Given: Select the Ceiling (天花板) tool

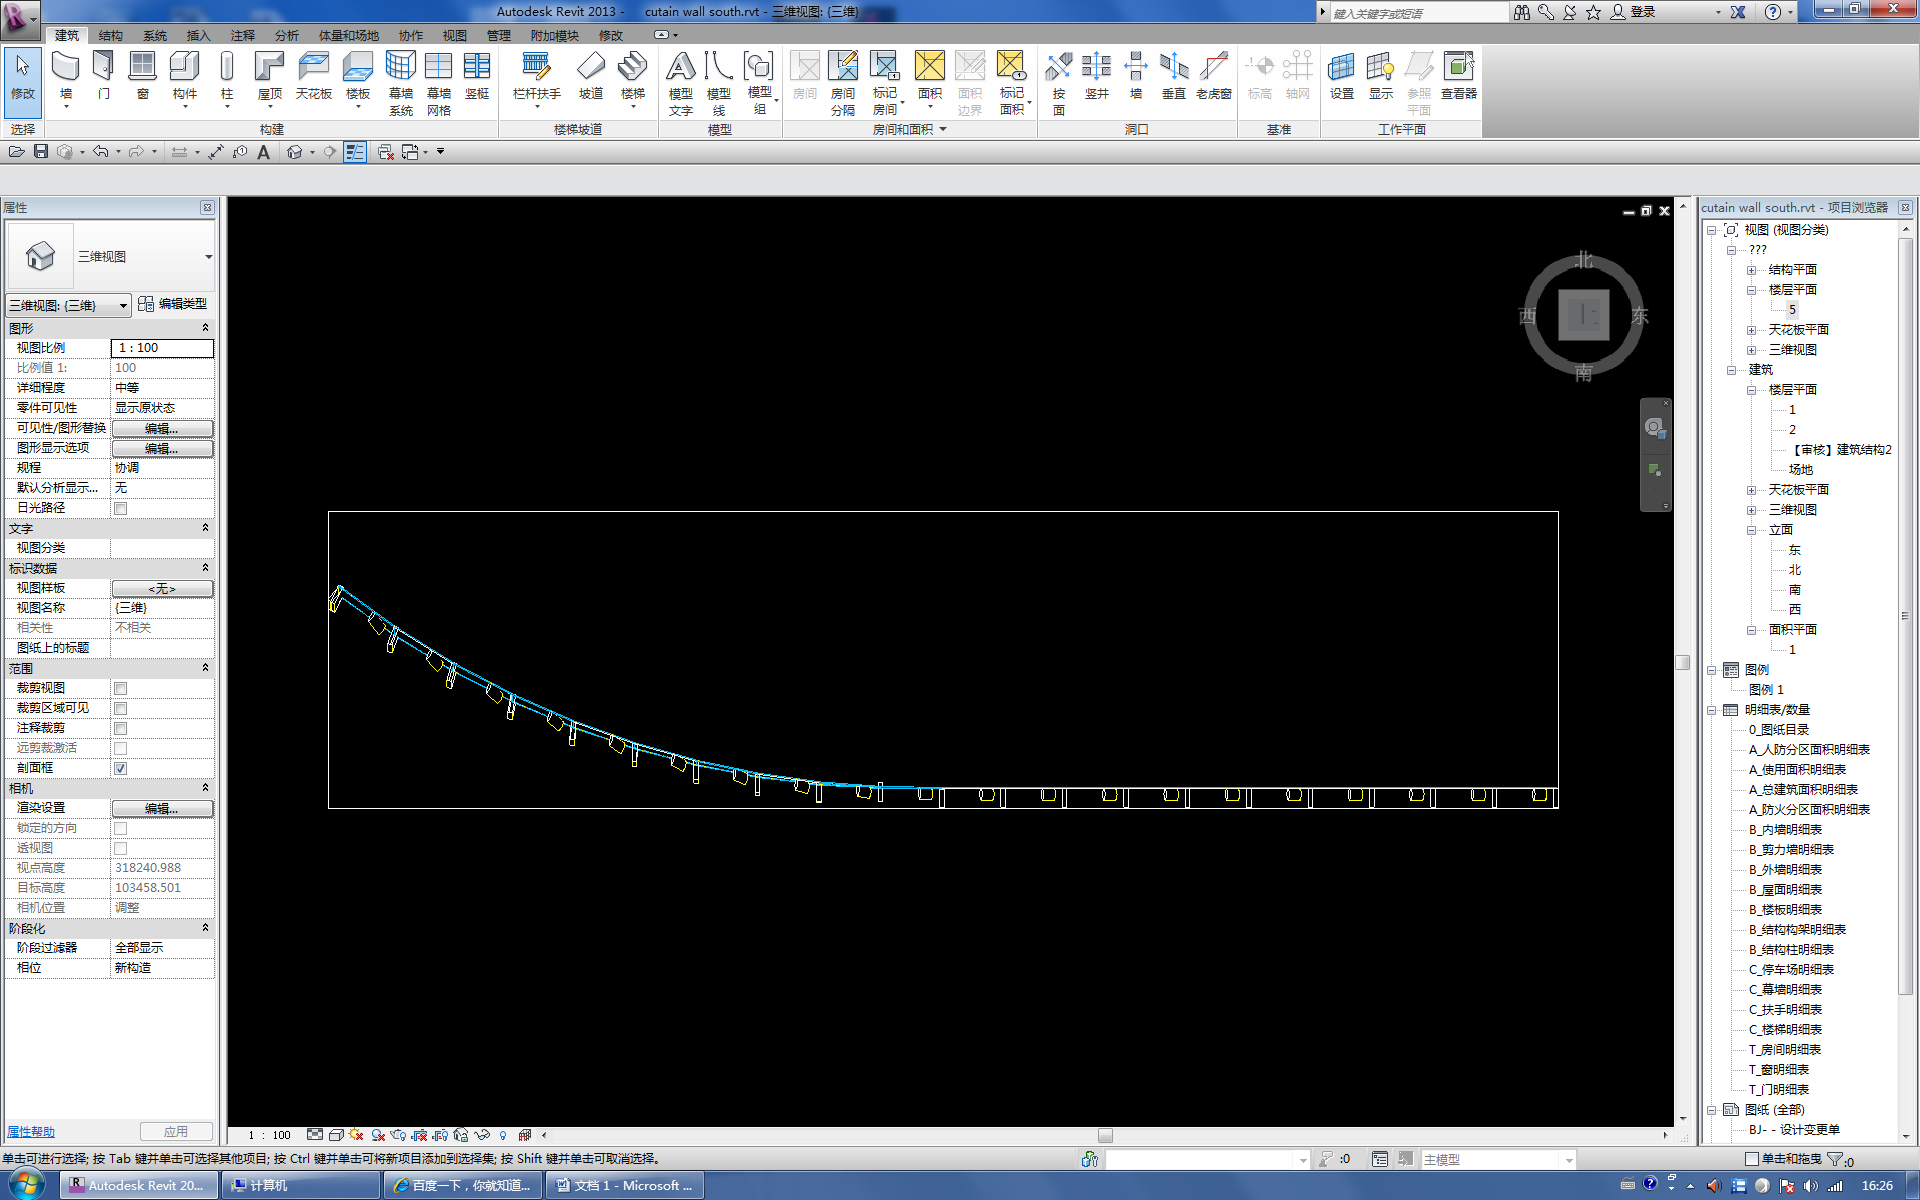Looking at the screenshot, I should point(313,75).
